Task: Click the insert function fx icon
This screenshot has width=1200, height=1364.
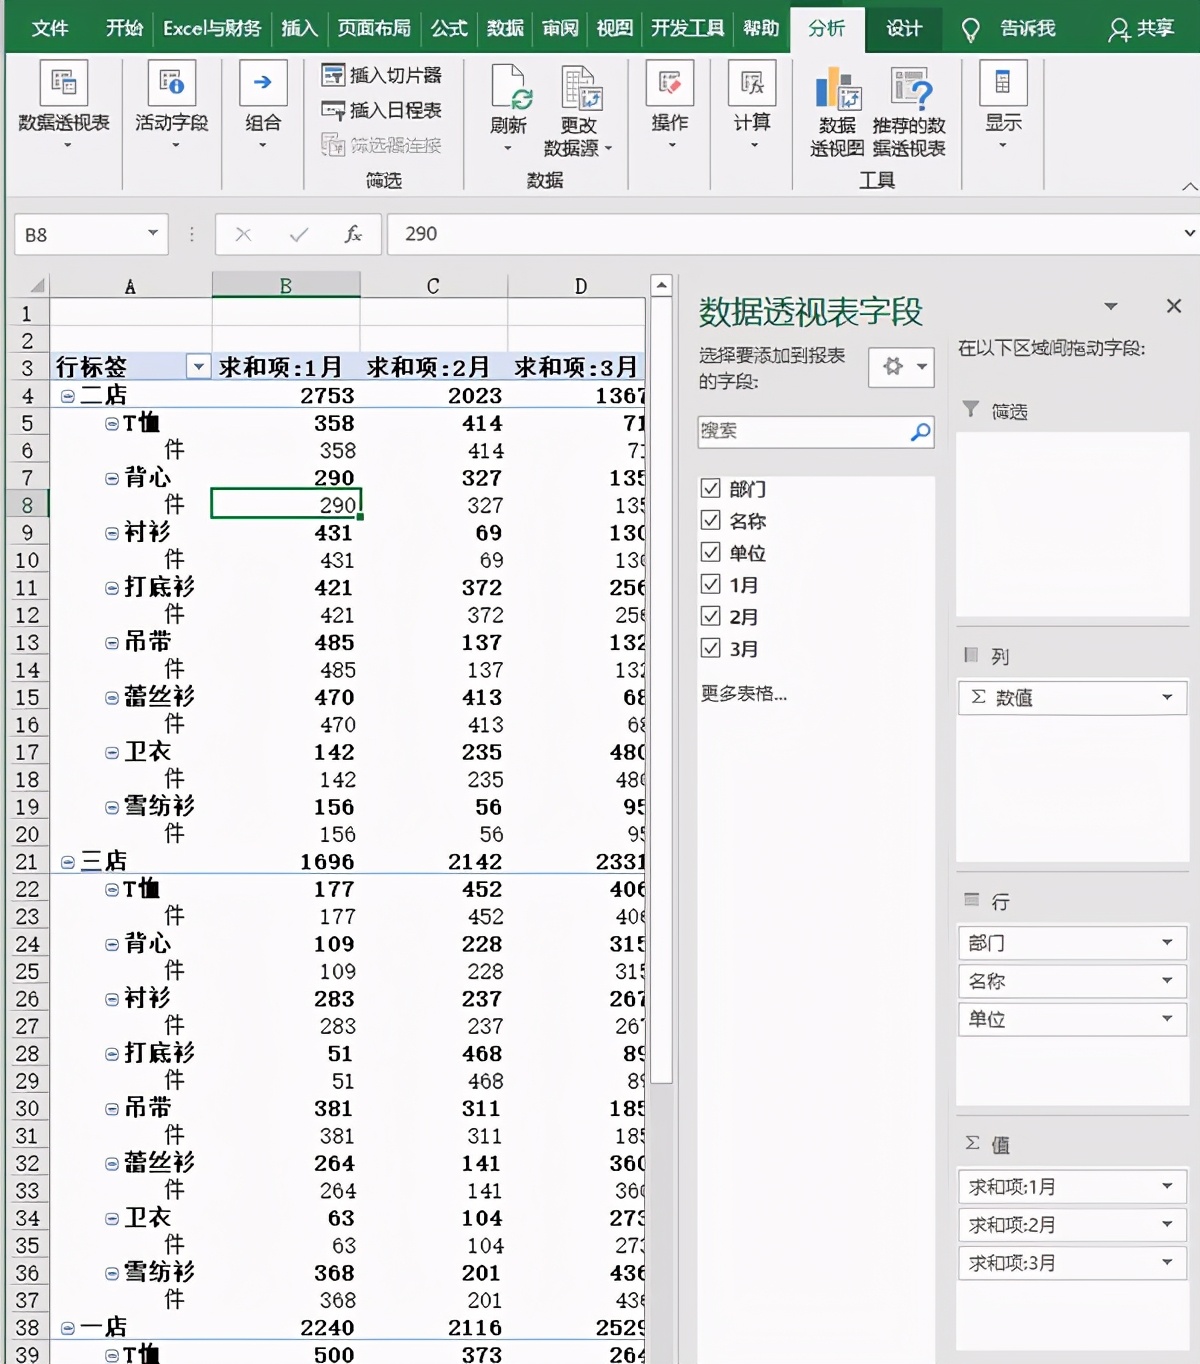Action: tap(353, 234)
